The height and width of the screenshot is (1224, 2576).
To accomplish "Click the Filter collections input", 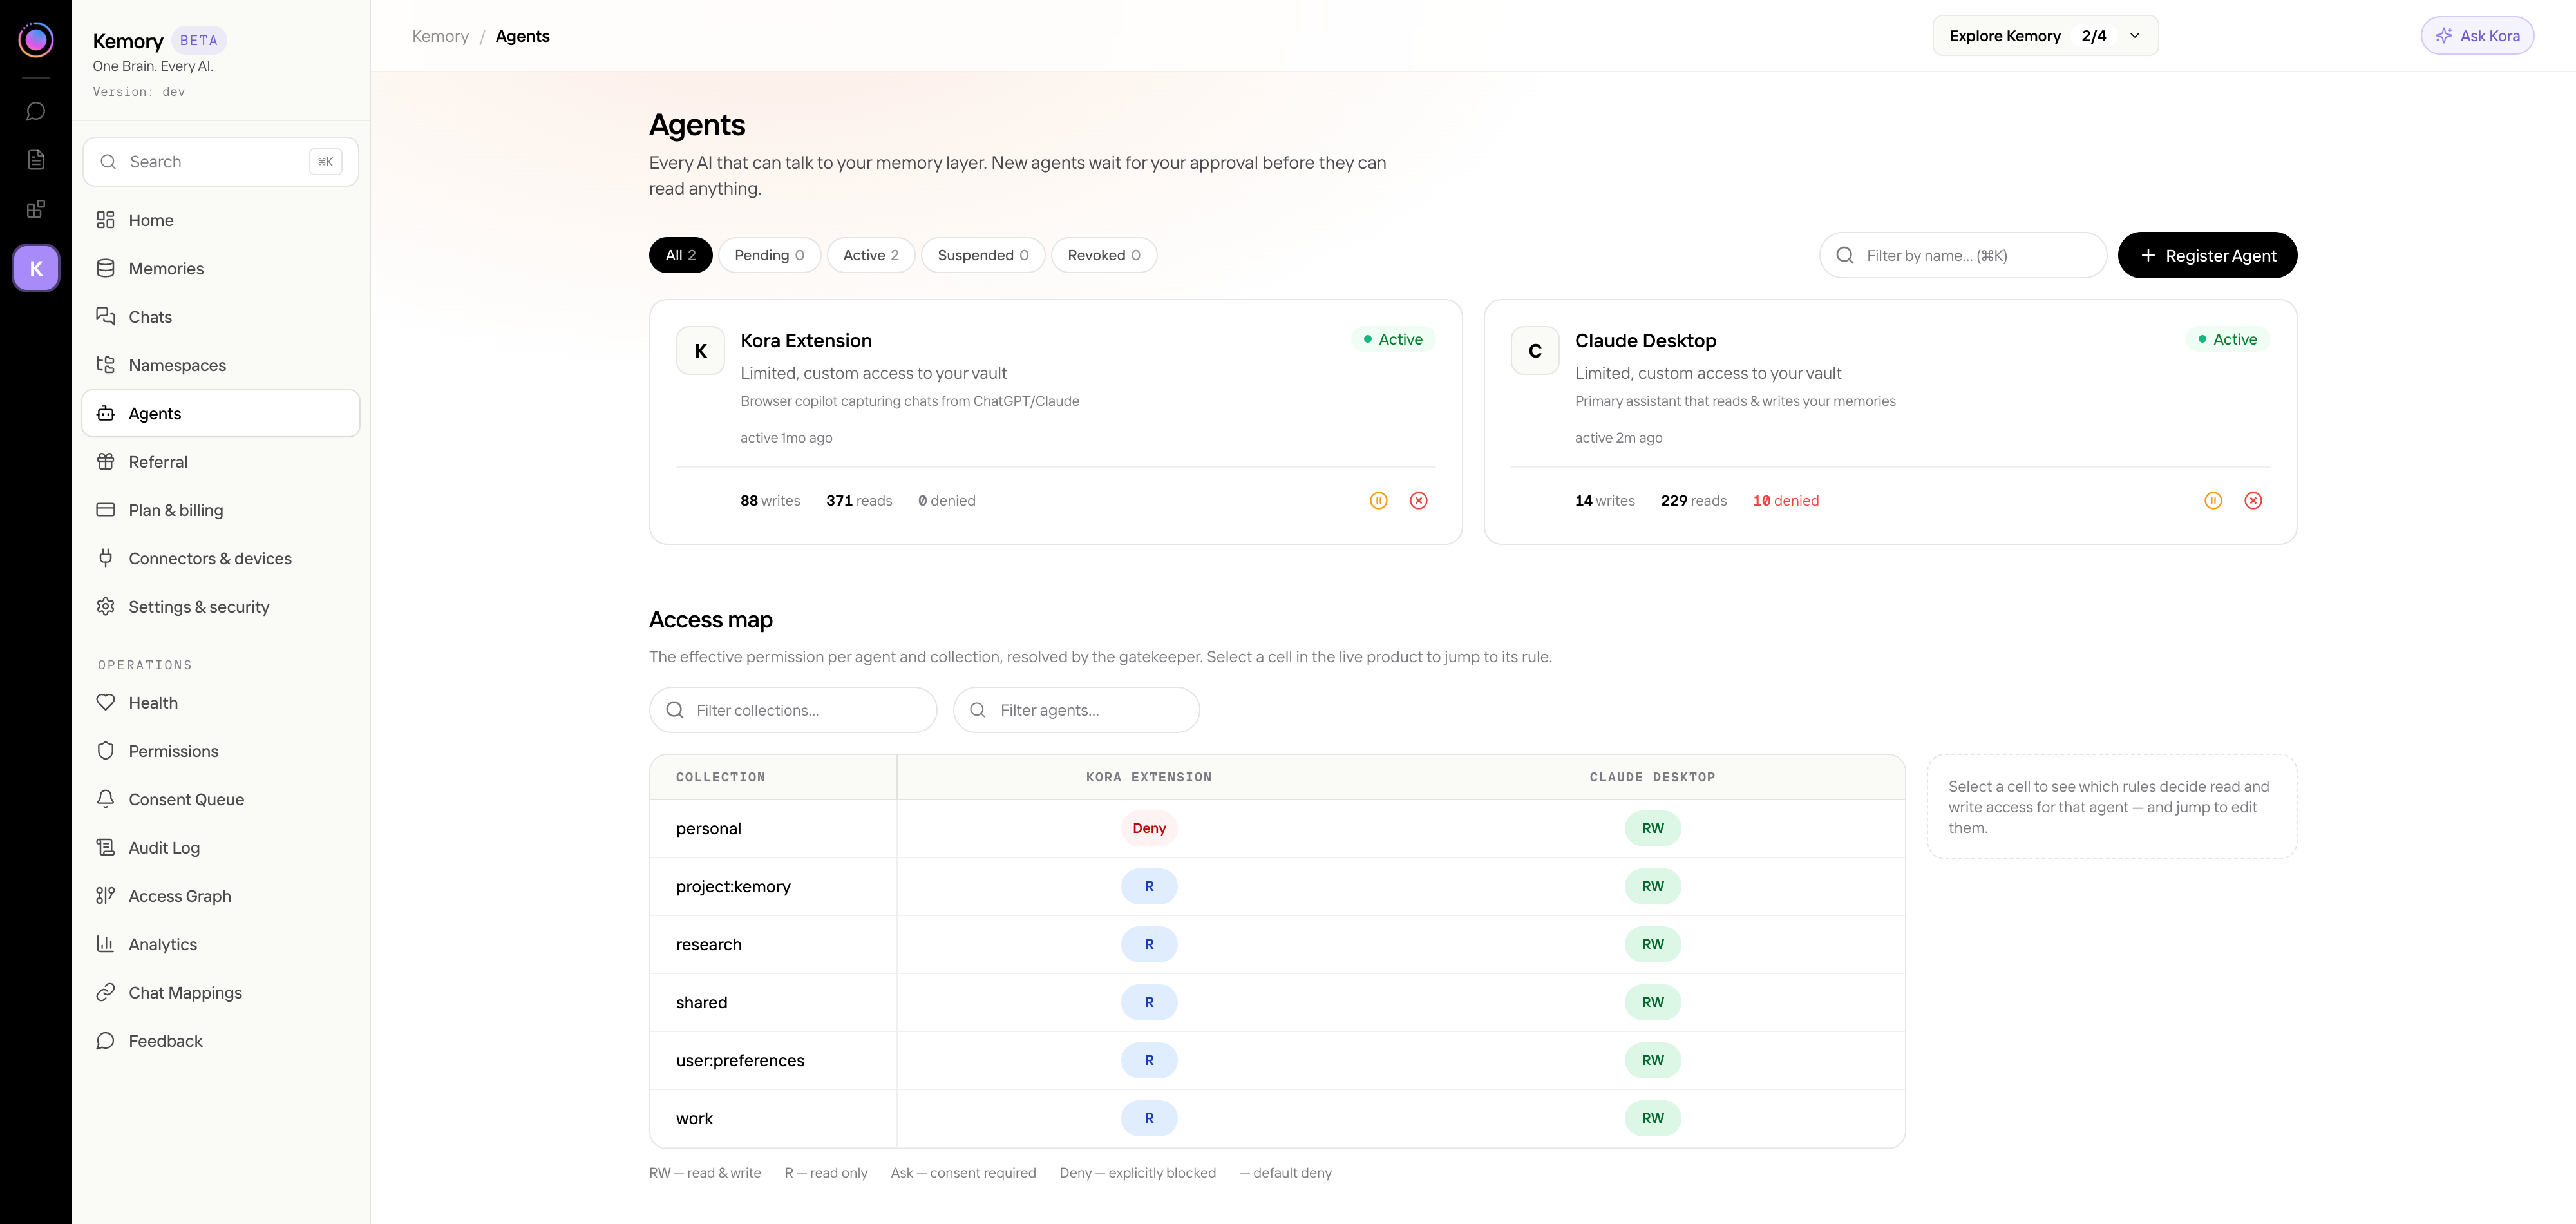I will [x=793, y=710].
